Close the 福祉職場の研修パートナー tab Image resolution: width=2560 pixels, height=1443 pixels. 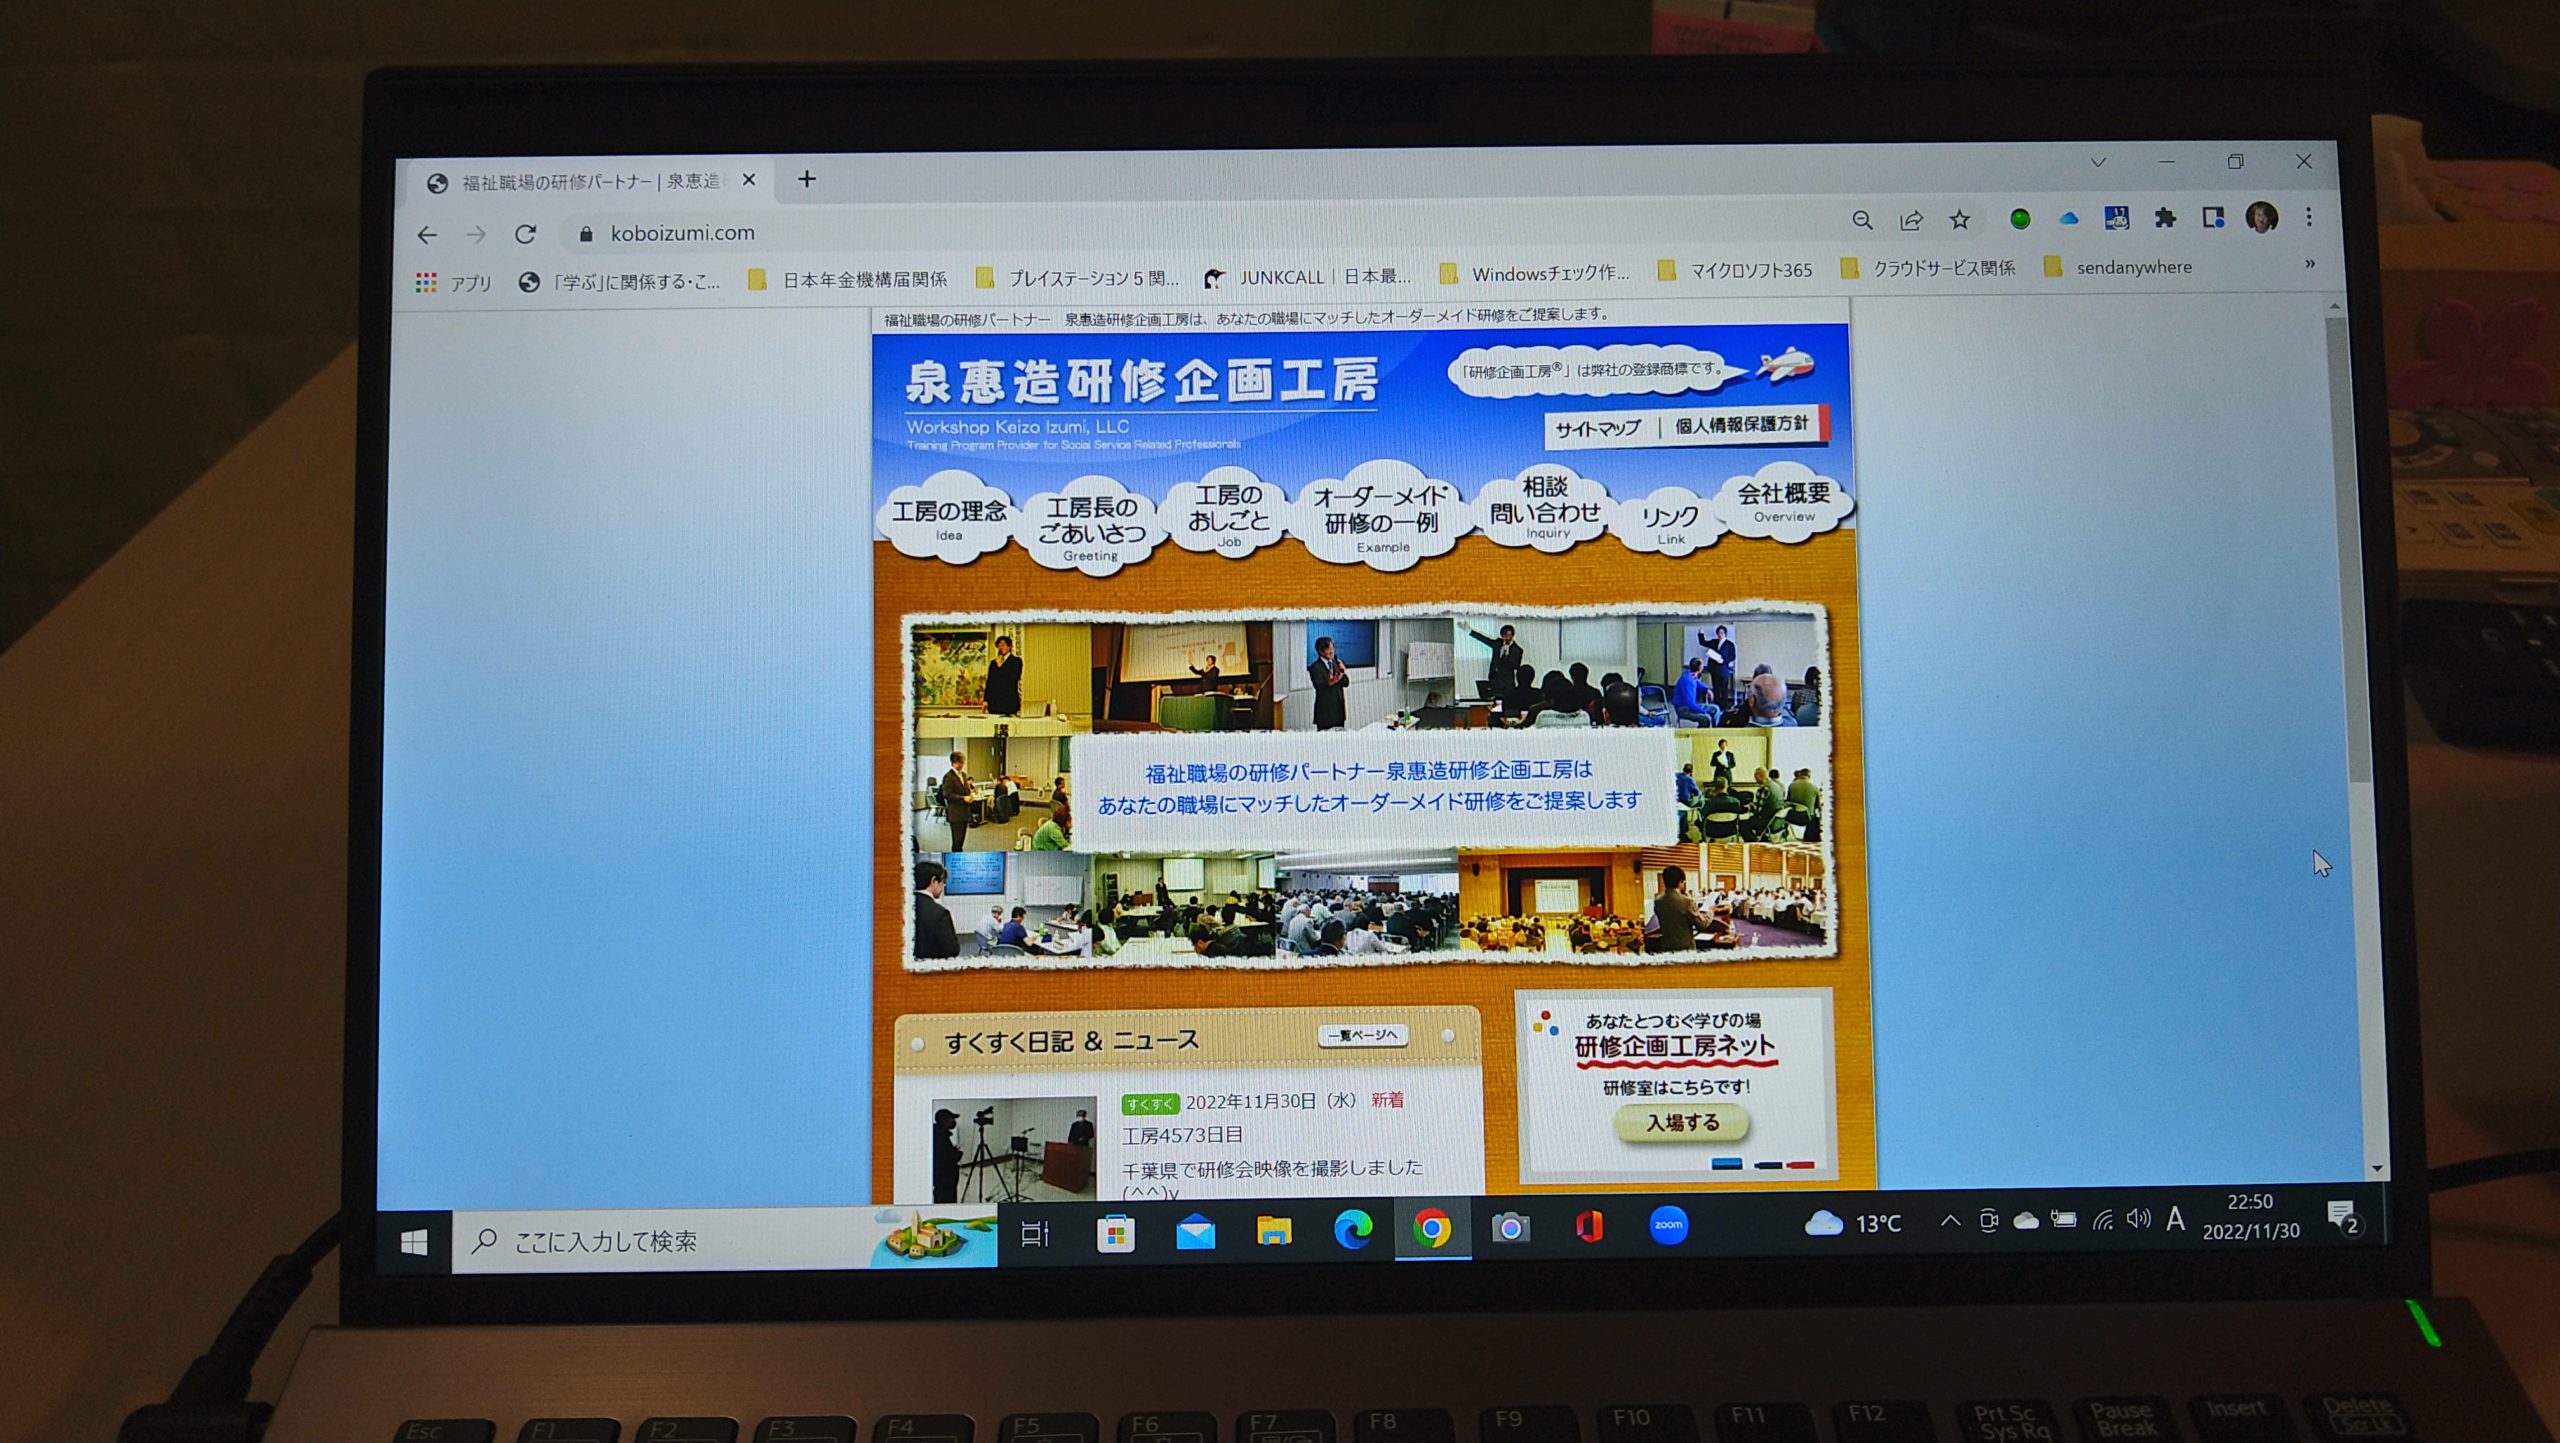coord(748,180)
